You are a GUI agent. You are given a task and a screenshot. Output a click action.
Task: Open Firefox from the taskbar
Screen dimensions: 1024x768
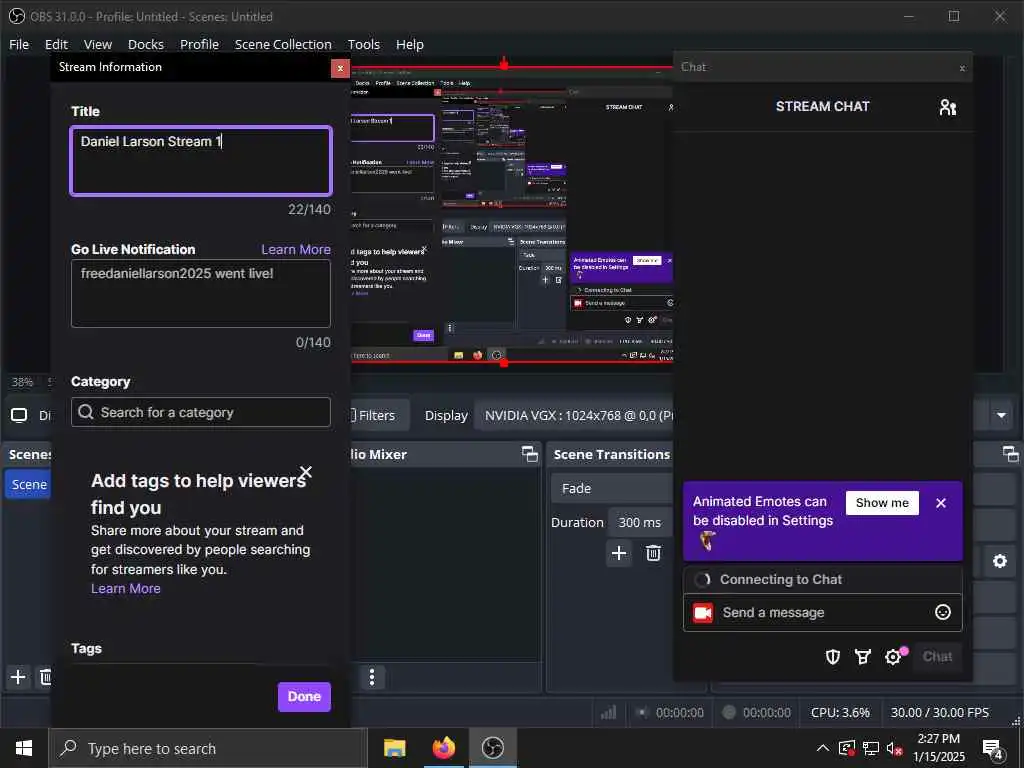coord(443,748)
